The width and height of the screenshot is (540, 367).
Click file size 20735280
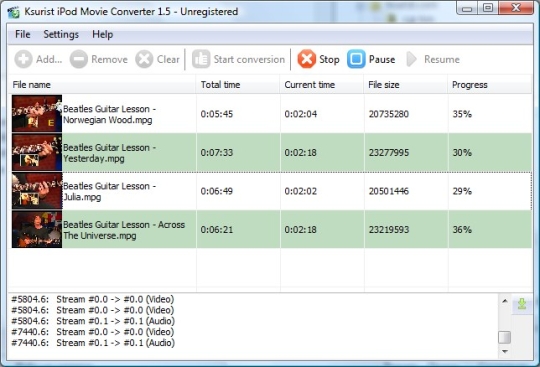[x=389, y=114]
